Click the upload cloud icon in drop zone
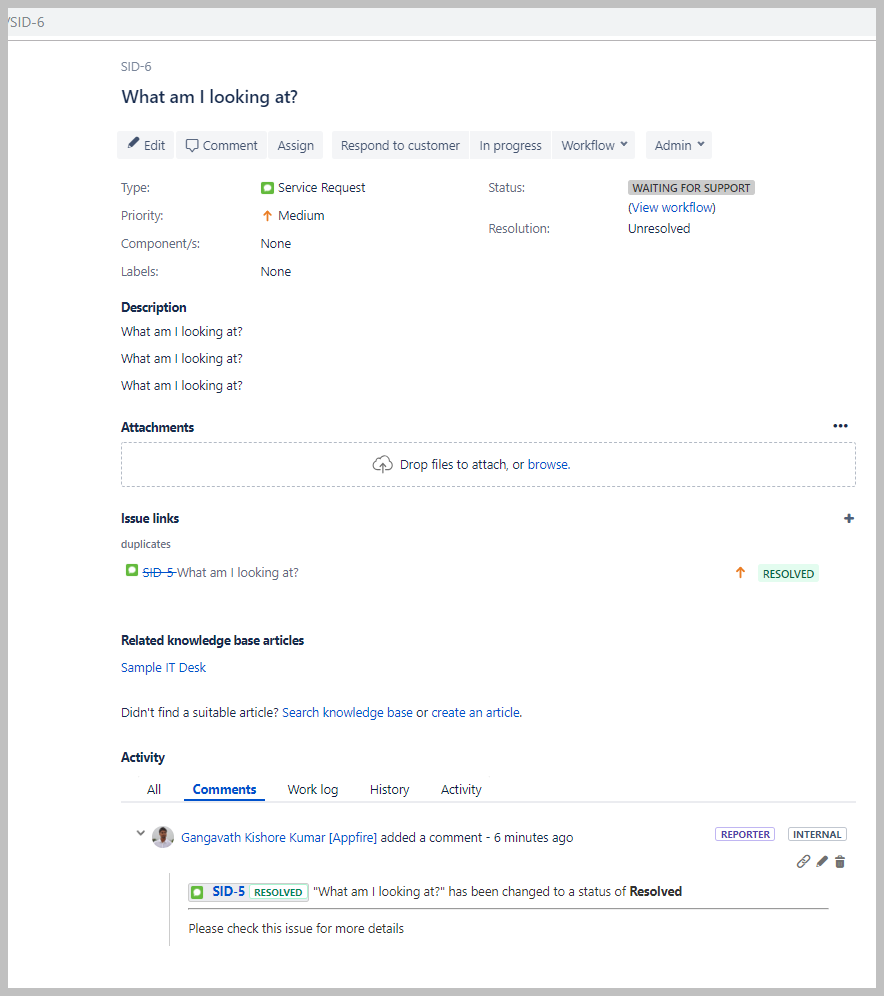The height and width of the screenshot is (996, 884). point(382,464)
